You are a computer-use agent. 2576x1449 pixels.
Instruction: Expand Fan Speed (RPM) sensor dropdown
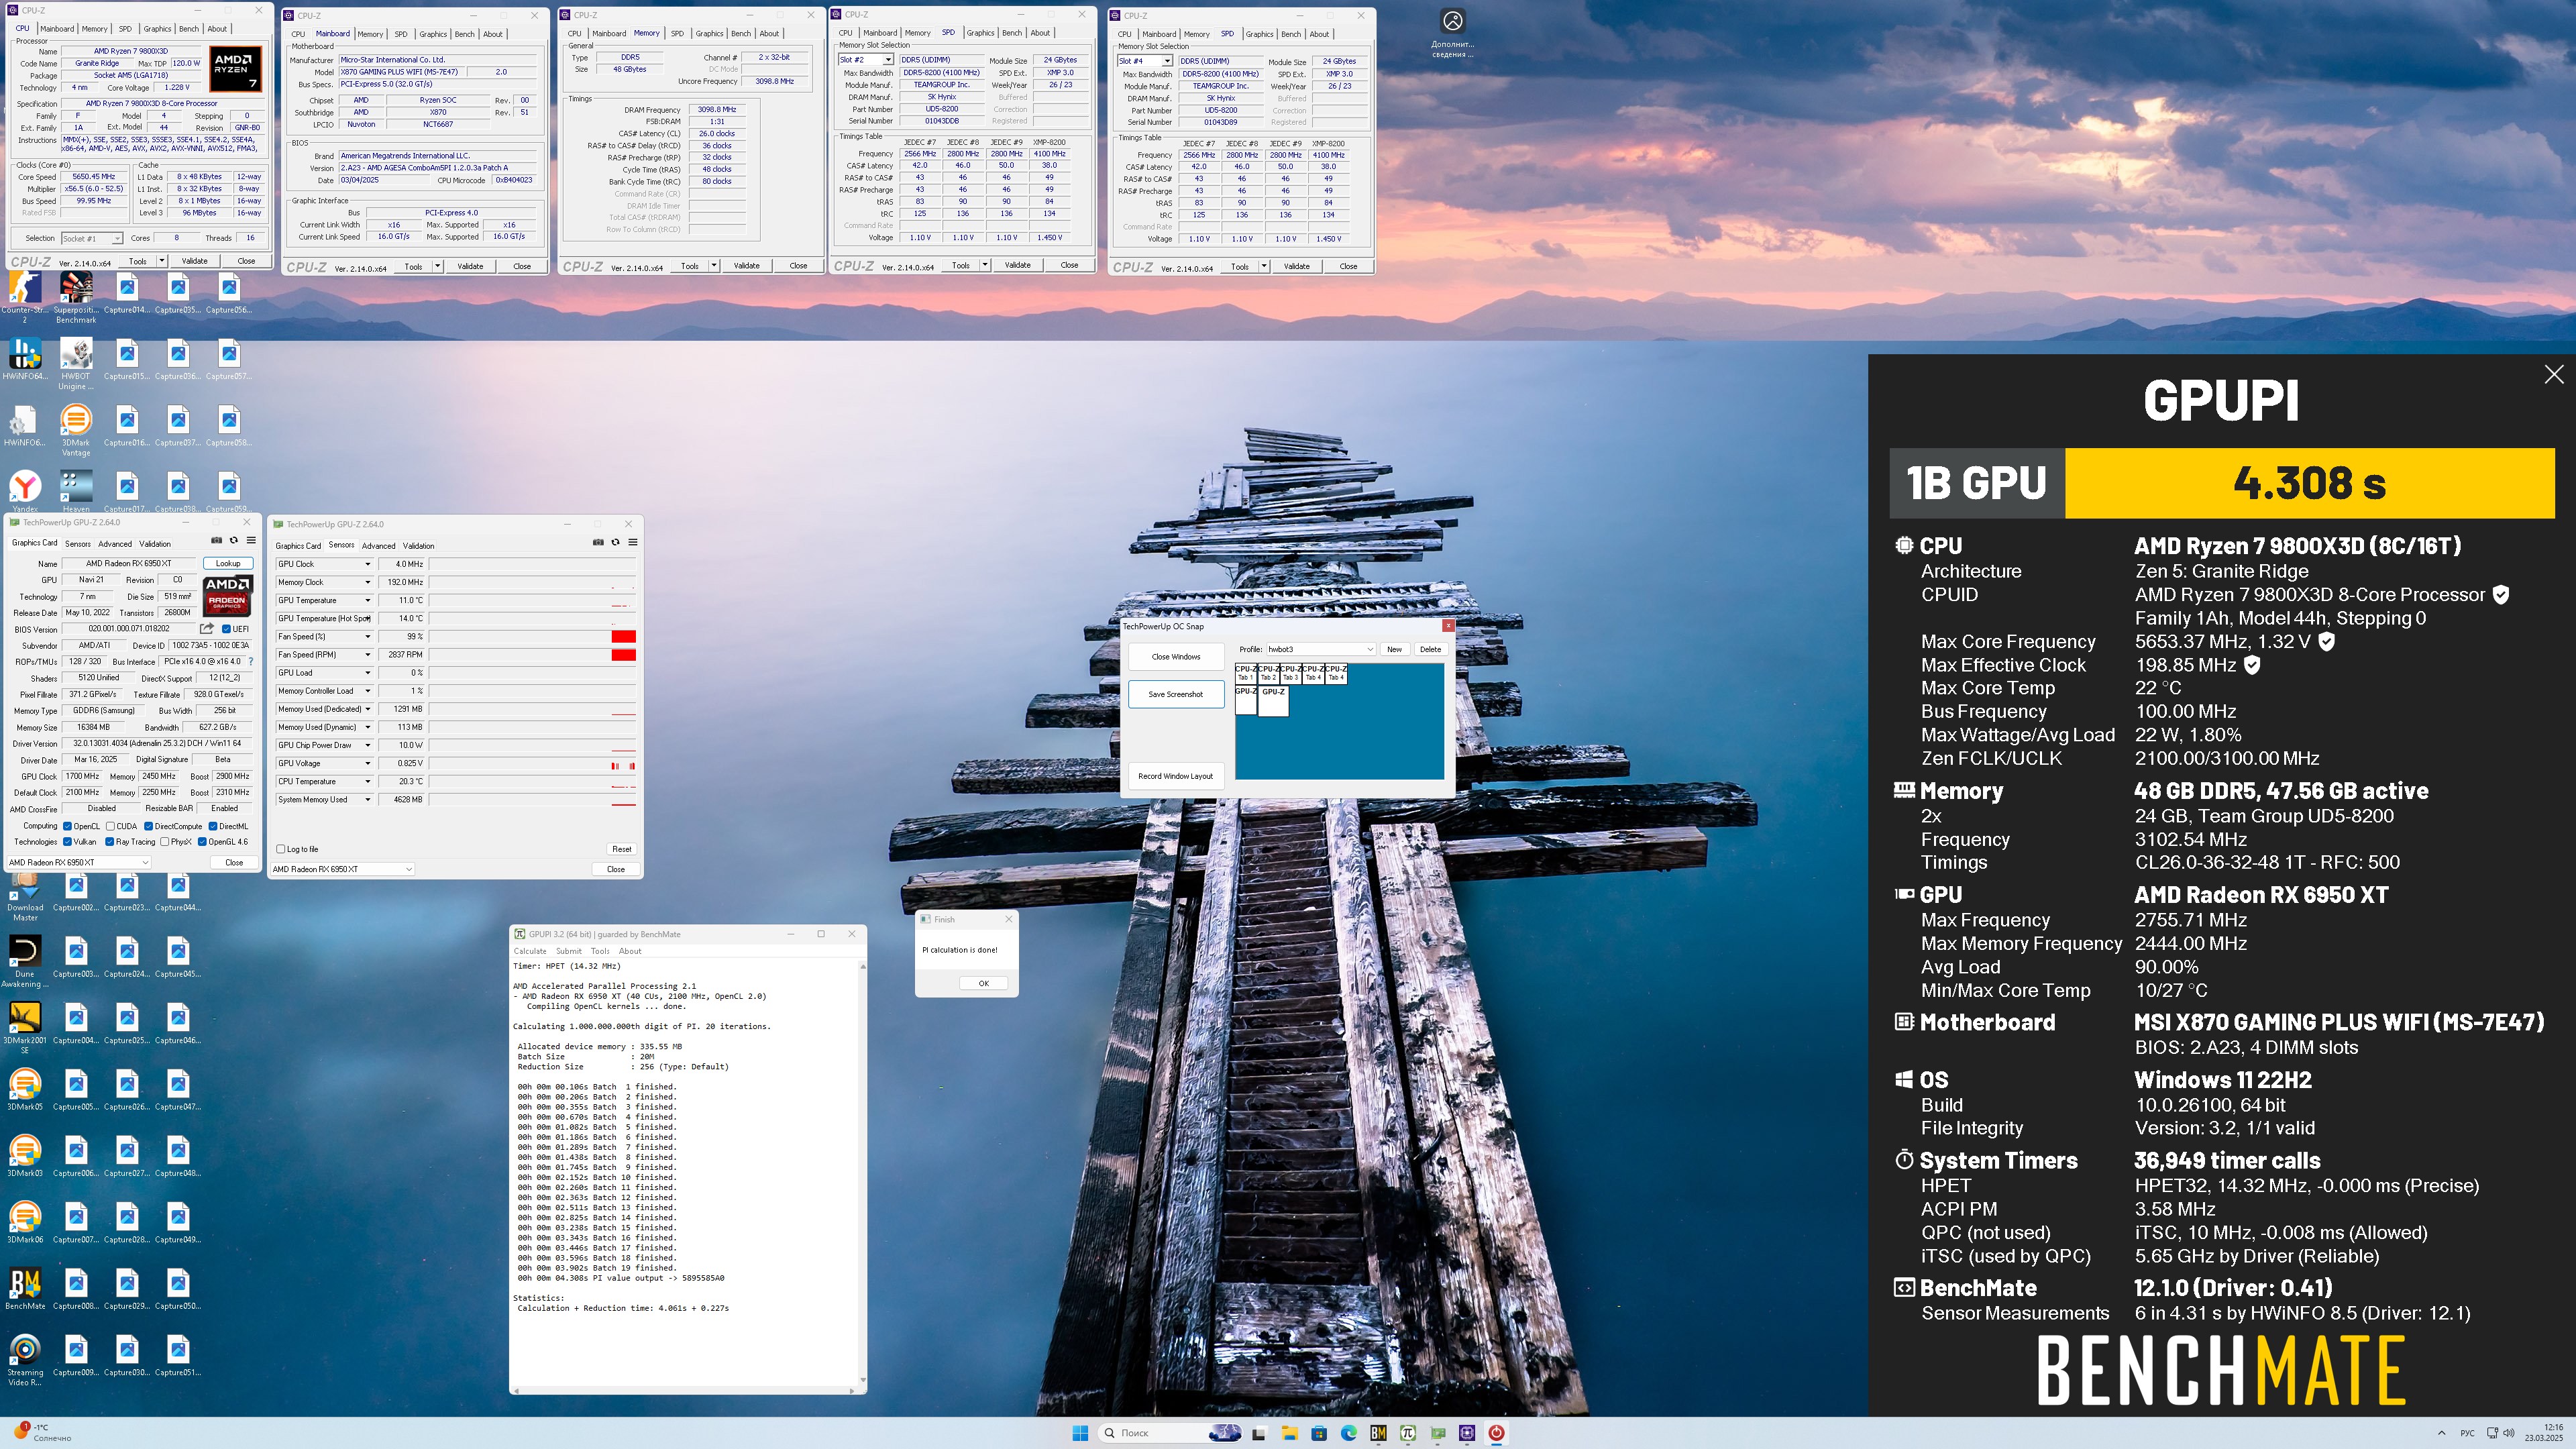pyautogui.click(x=367, y=655)
